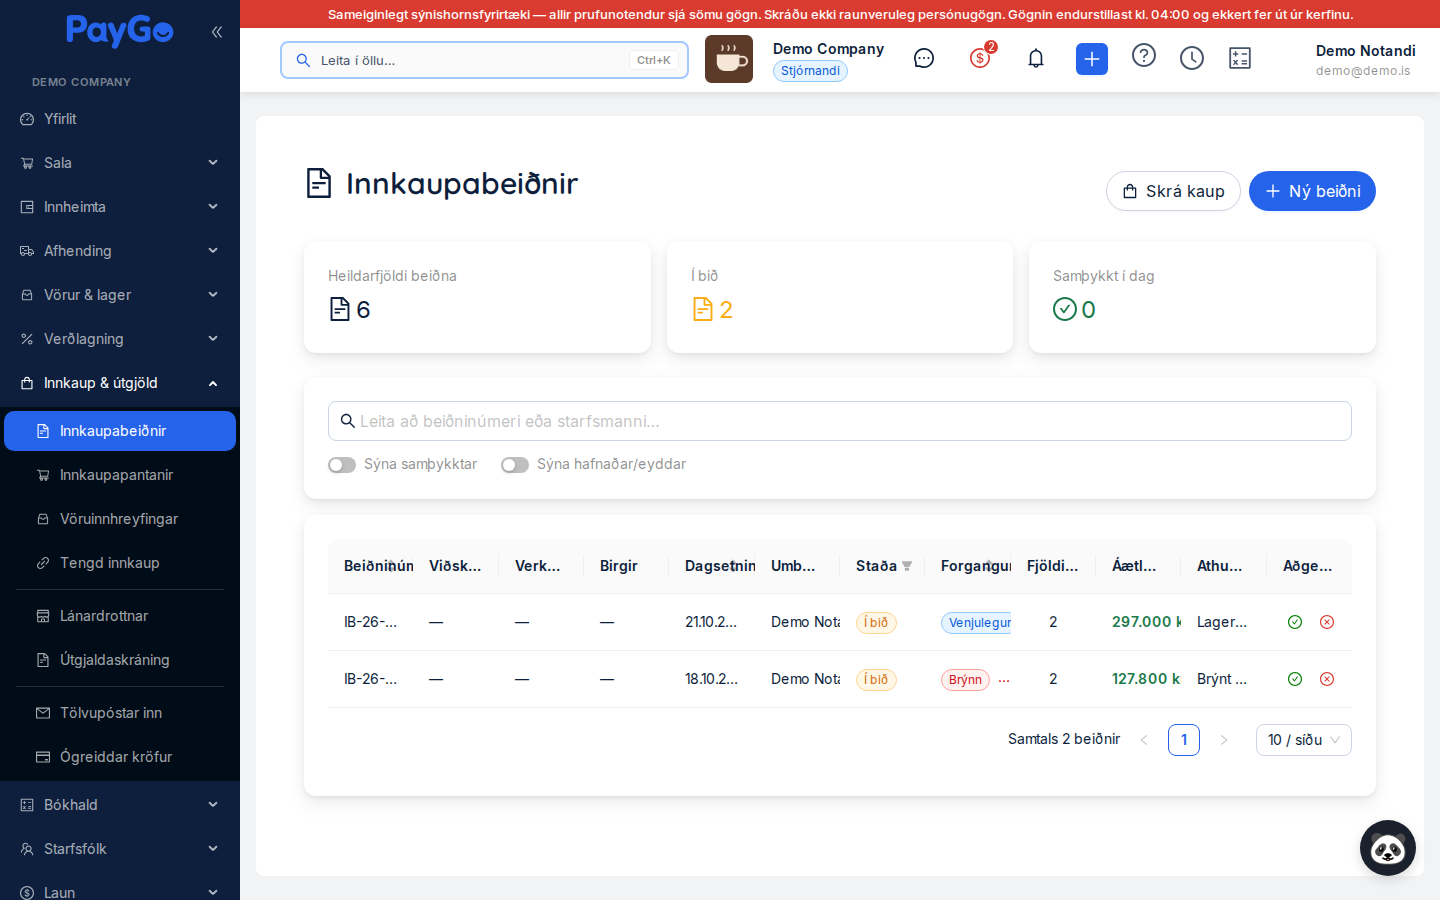Open the 10 / síðu page size dropdown

pos(1304,740)
